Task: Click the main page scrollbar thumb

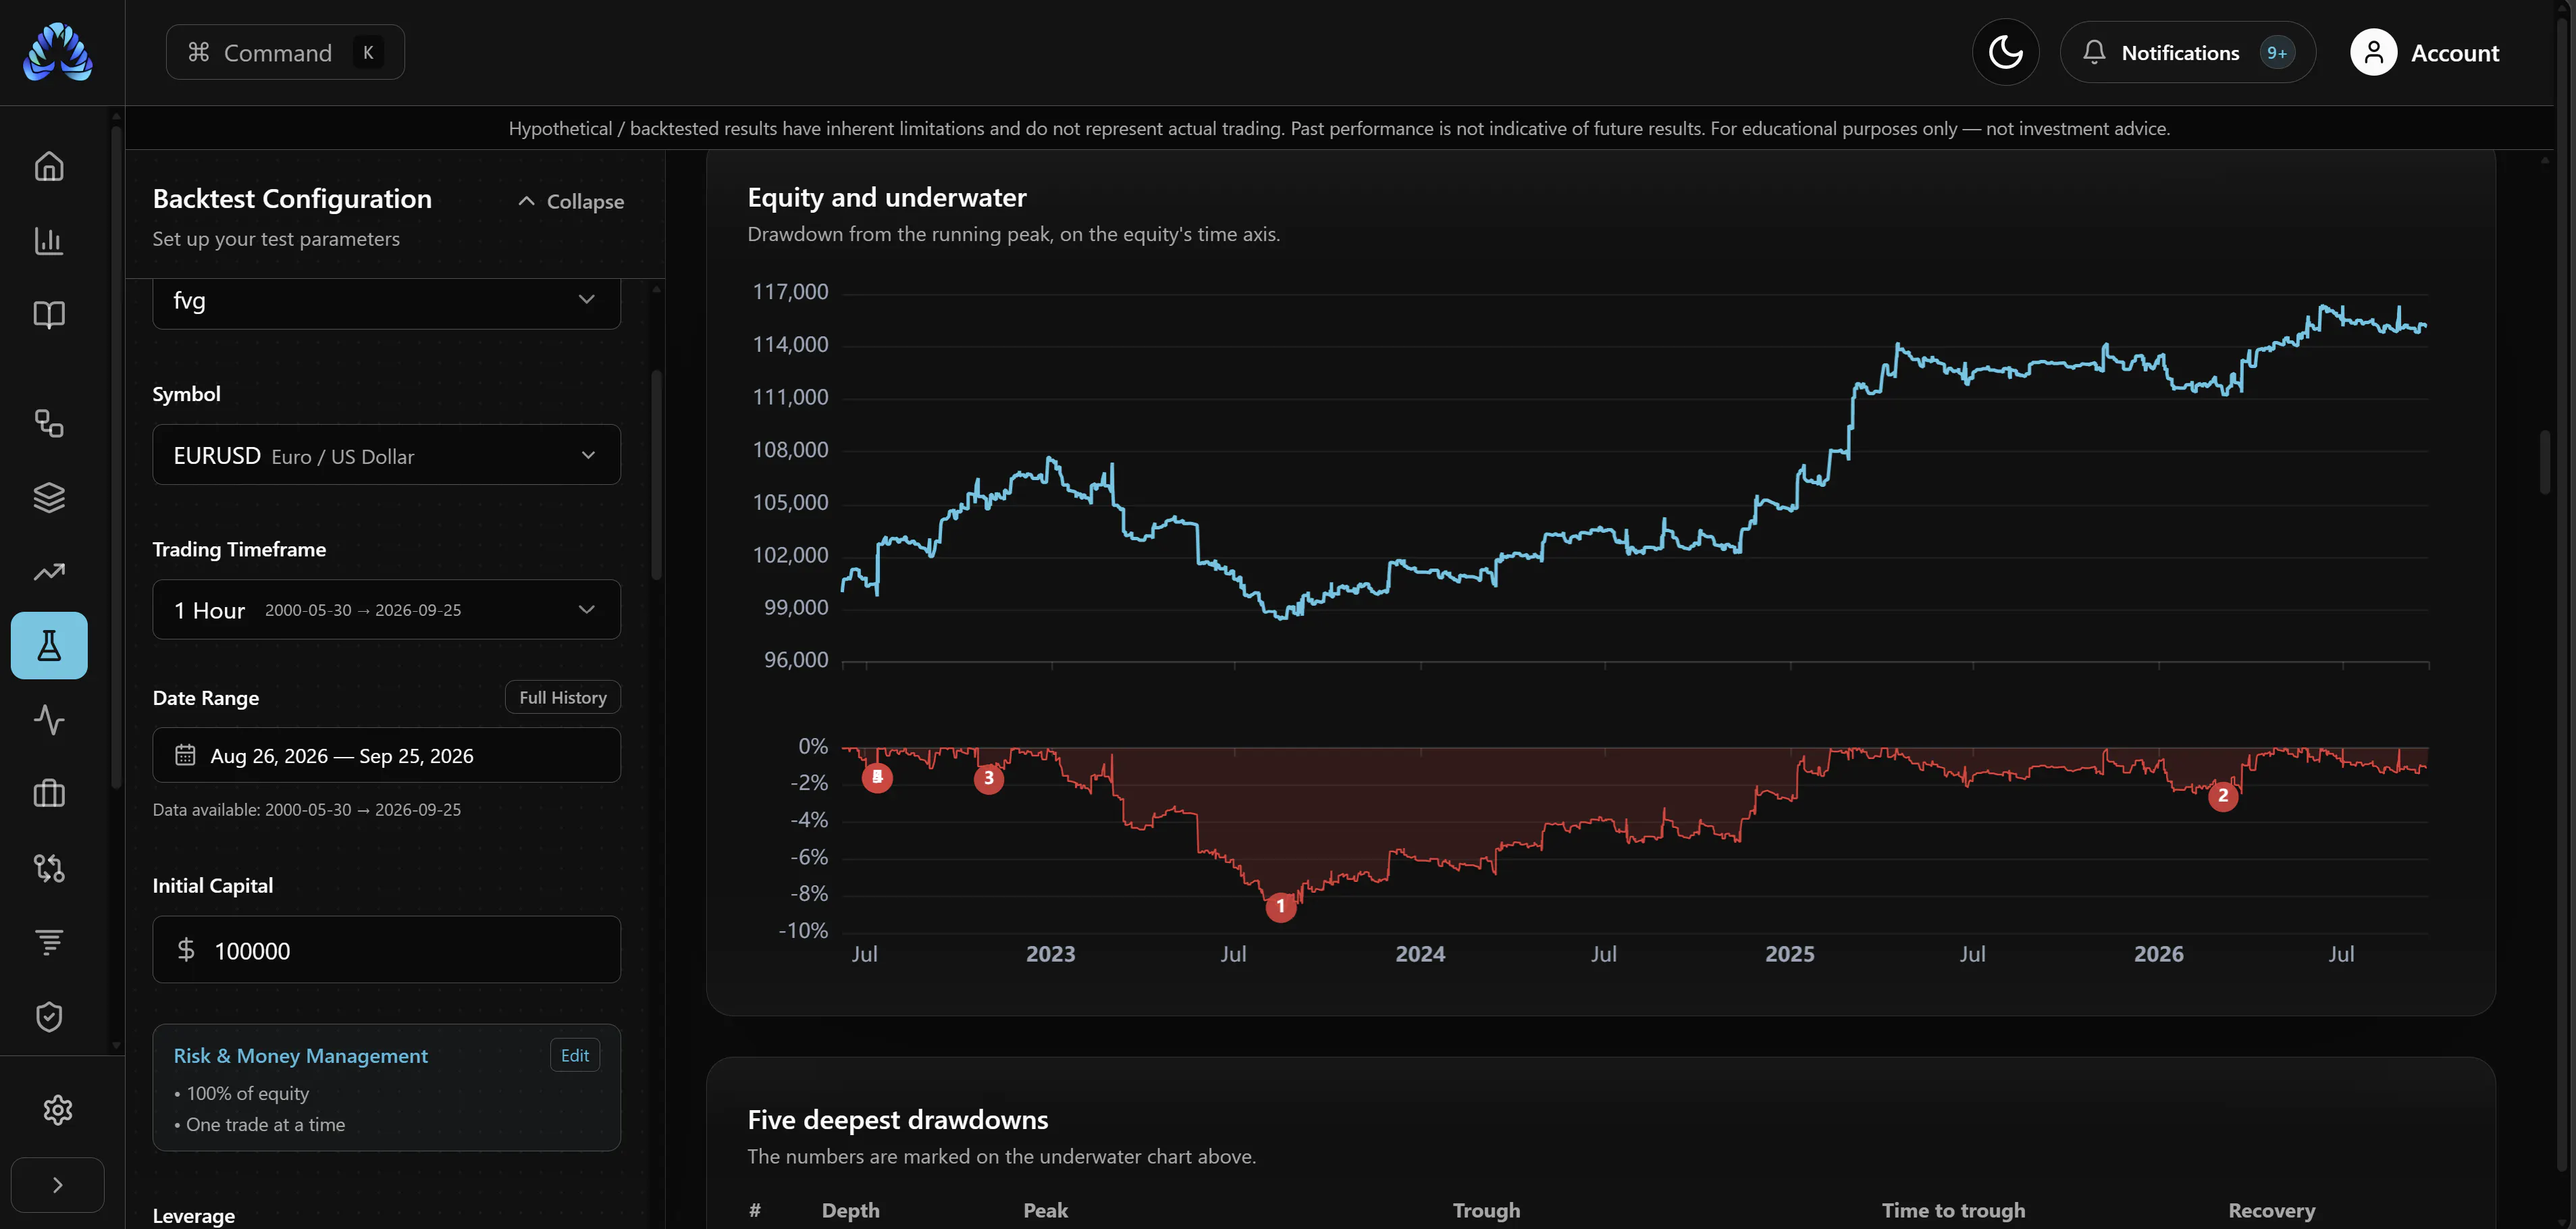Action: 2545,462
